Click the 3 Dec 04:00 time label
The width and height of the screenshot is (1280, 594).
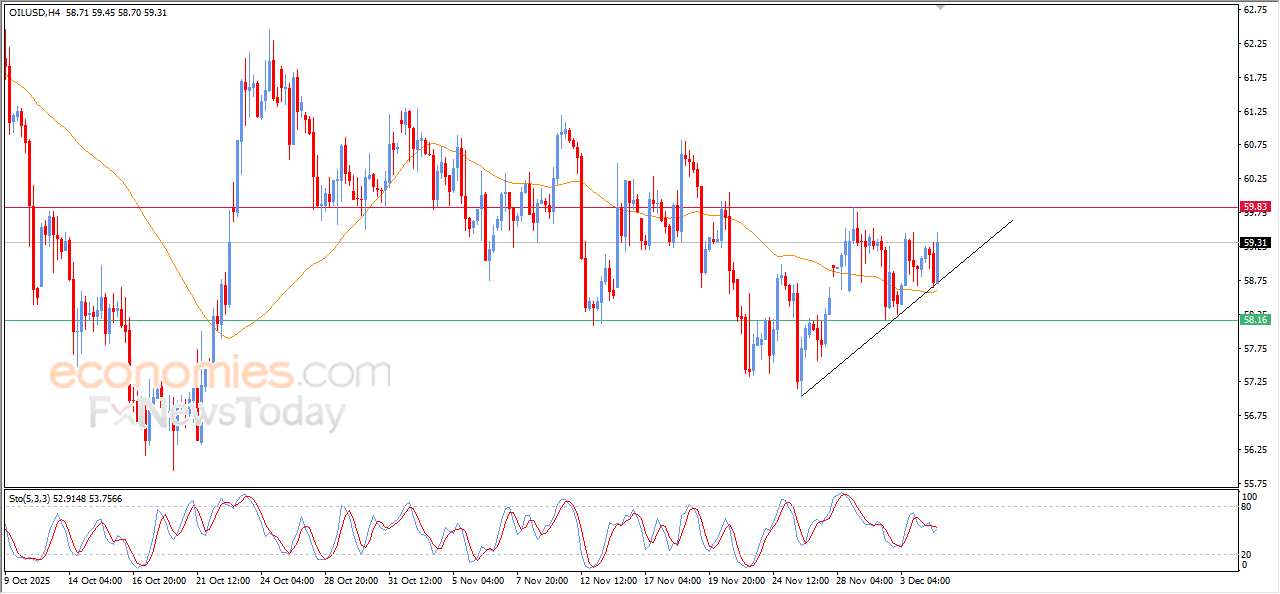point(925,580)
